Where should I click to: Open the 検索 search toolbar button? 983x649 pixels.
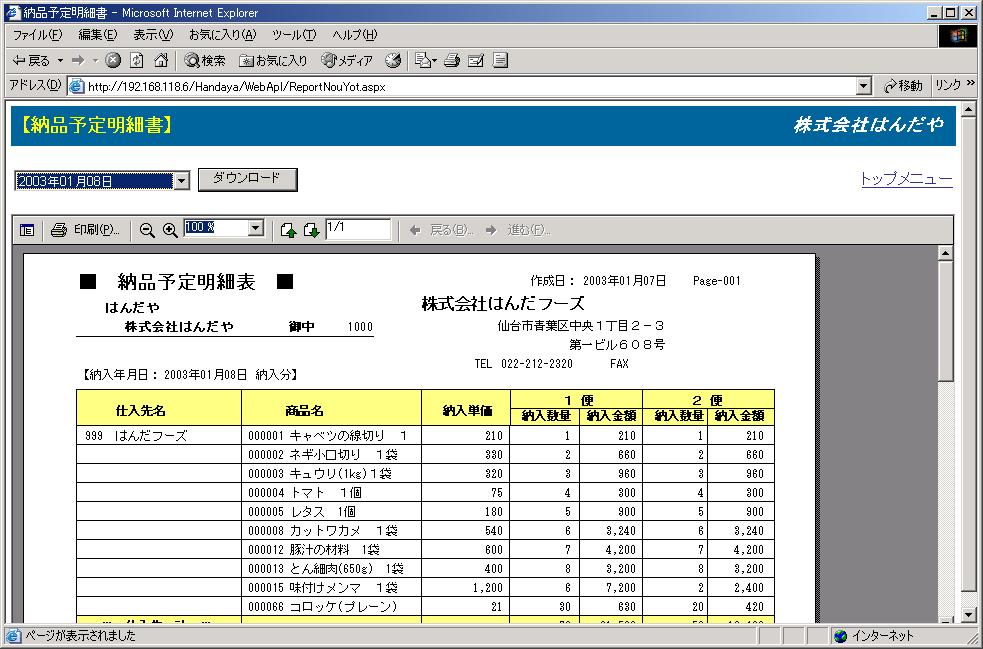point(205,60)
